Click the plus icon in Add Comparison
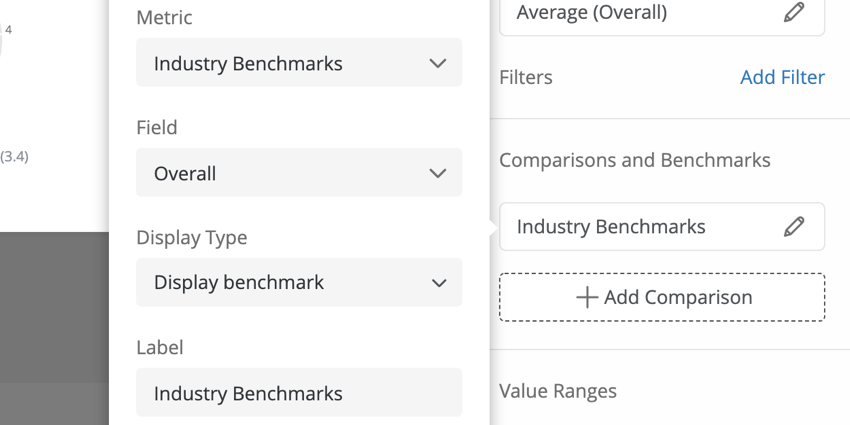Image resolution: width=850 pixels, height=425 pixels. pyautogui.click(x=587, y=298)
